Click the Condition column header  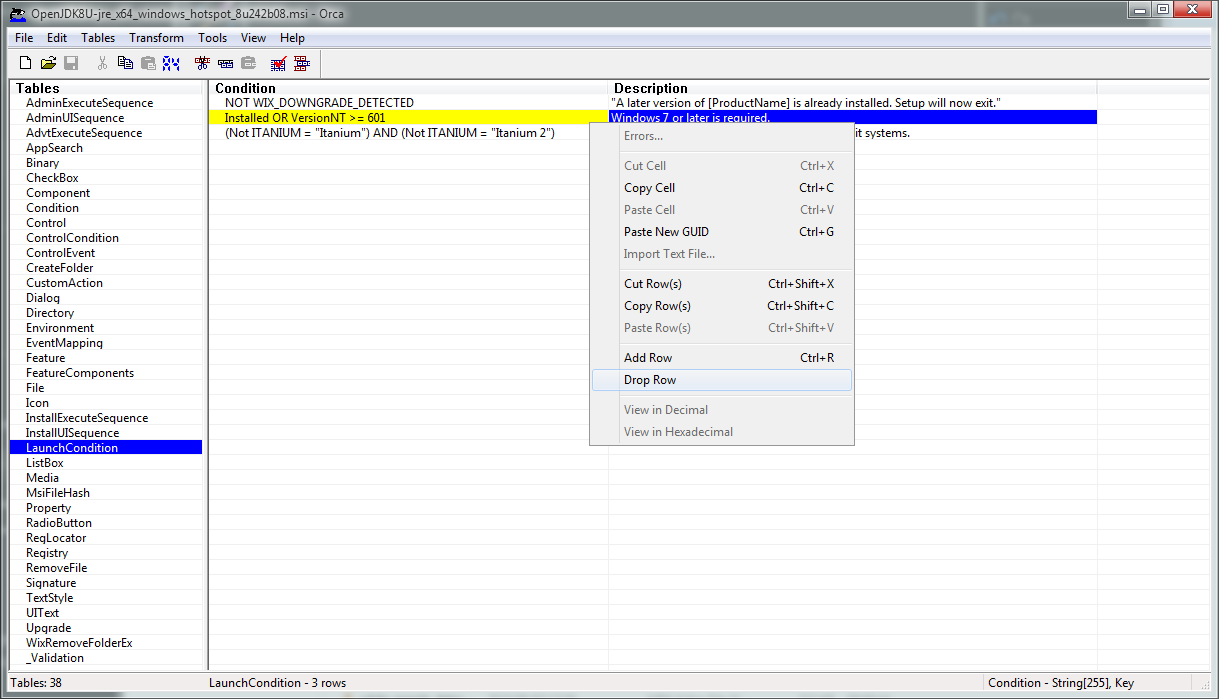click(x=245, y=88)
